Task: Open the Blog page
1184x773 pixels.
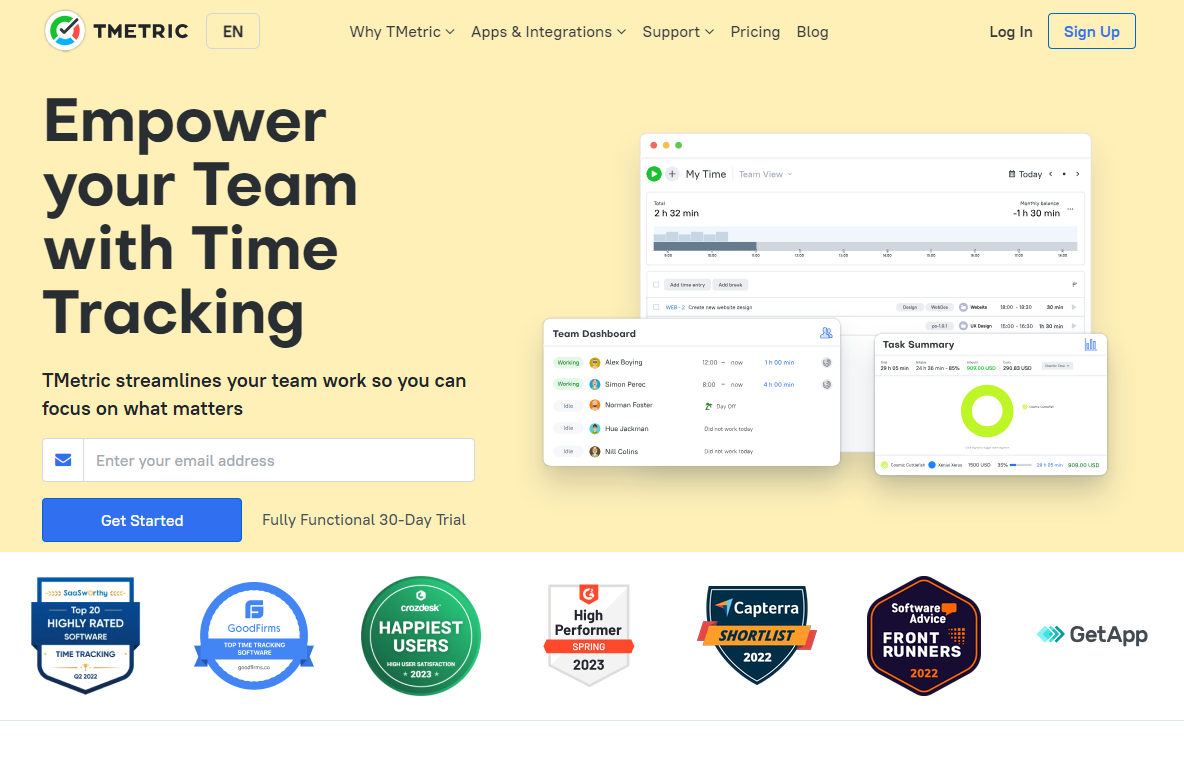Action: [x=812, y=32]
